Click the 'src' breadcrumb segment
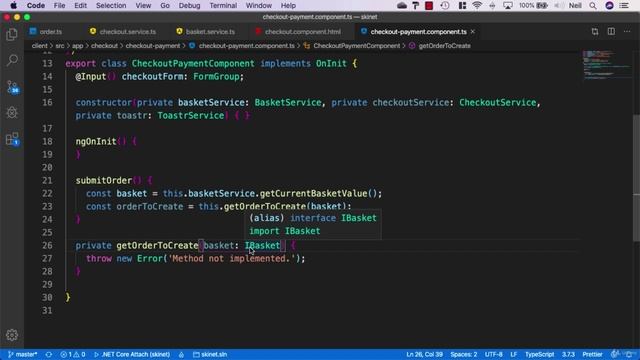Image resolution: width=640 pixels, height=360 pixels. tap(60, 46)
